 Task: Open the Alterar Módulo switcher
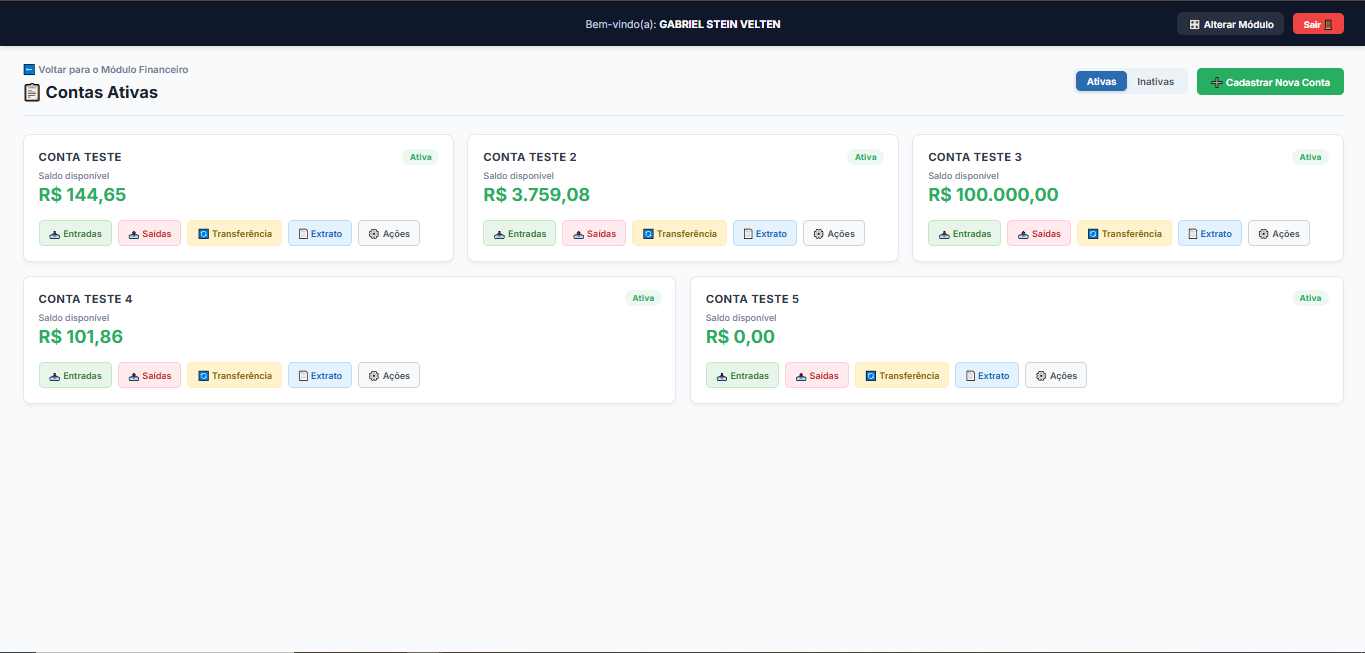[x=1230, y=24]
